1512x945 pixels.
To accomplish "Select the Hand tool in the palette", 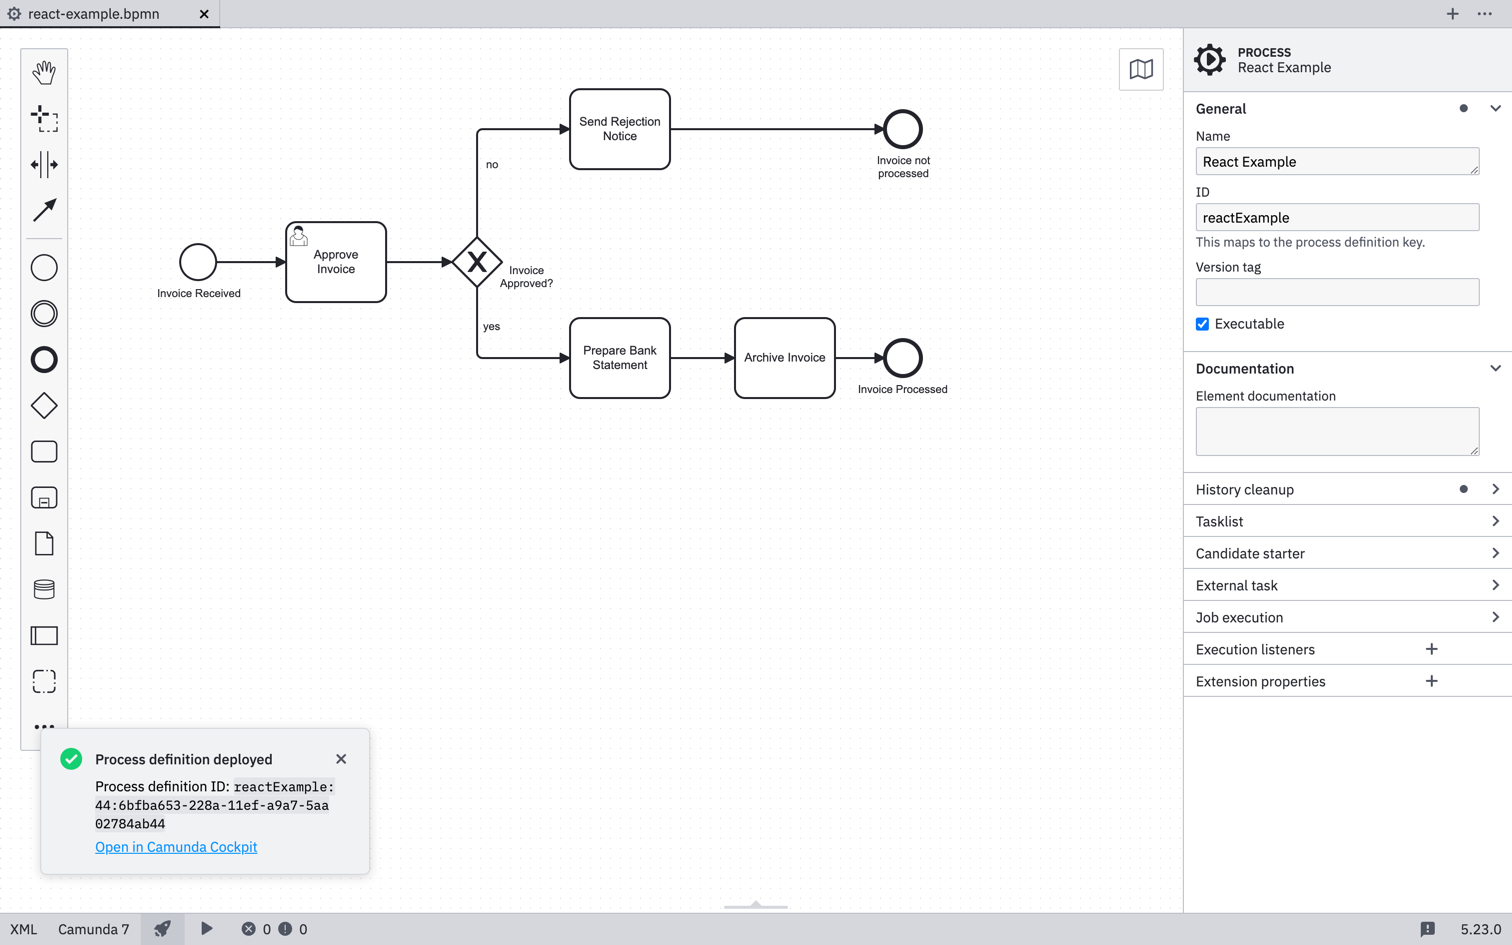I will [44, 71].
